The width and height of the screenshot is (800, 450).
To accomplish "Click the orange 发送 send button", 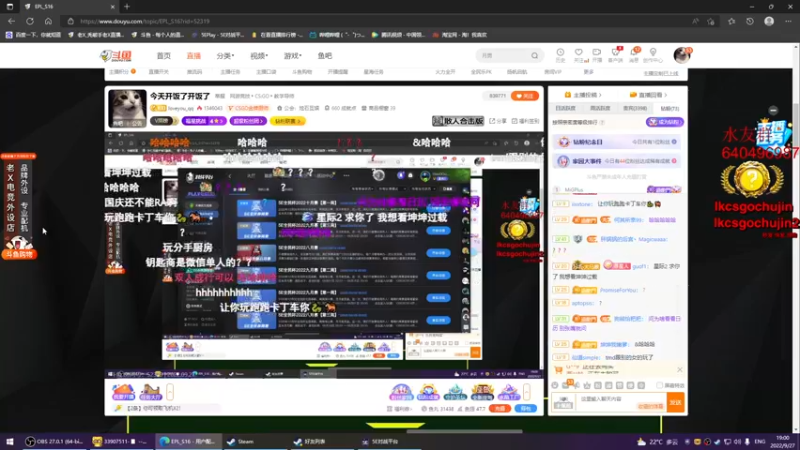I will (x=676, y=403).
